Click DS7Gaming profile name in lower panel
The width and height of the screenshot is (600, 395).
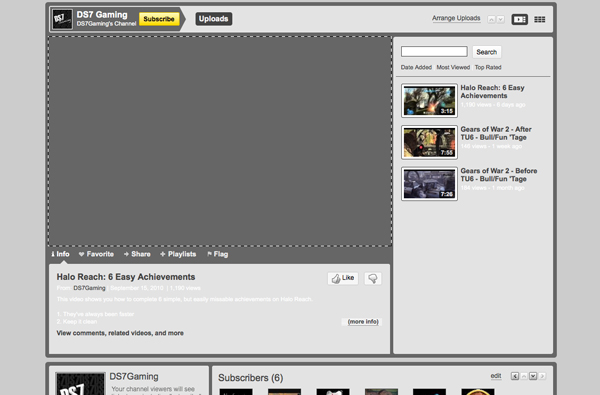[x=134, y=377]
